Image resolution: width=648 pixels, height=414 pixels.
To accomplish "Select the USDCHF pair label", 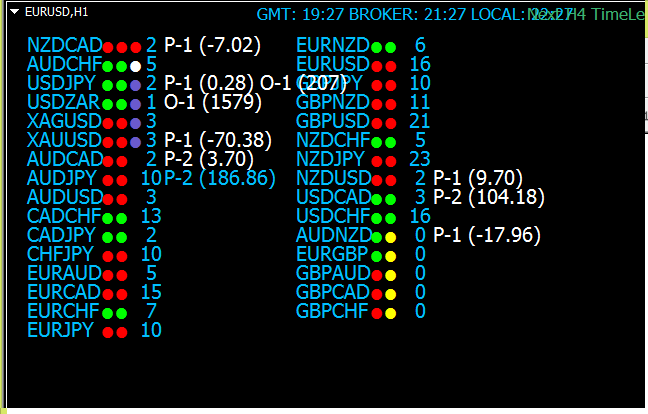I will click(334, 216).
